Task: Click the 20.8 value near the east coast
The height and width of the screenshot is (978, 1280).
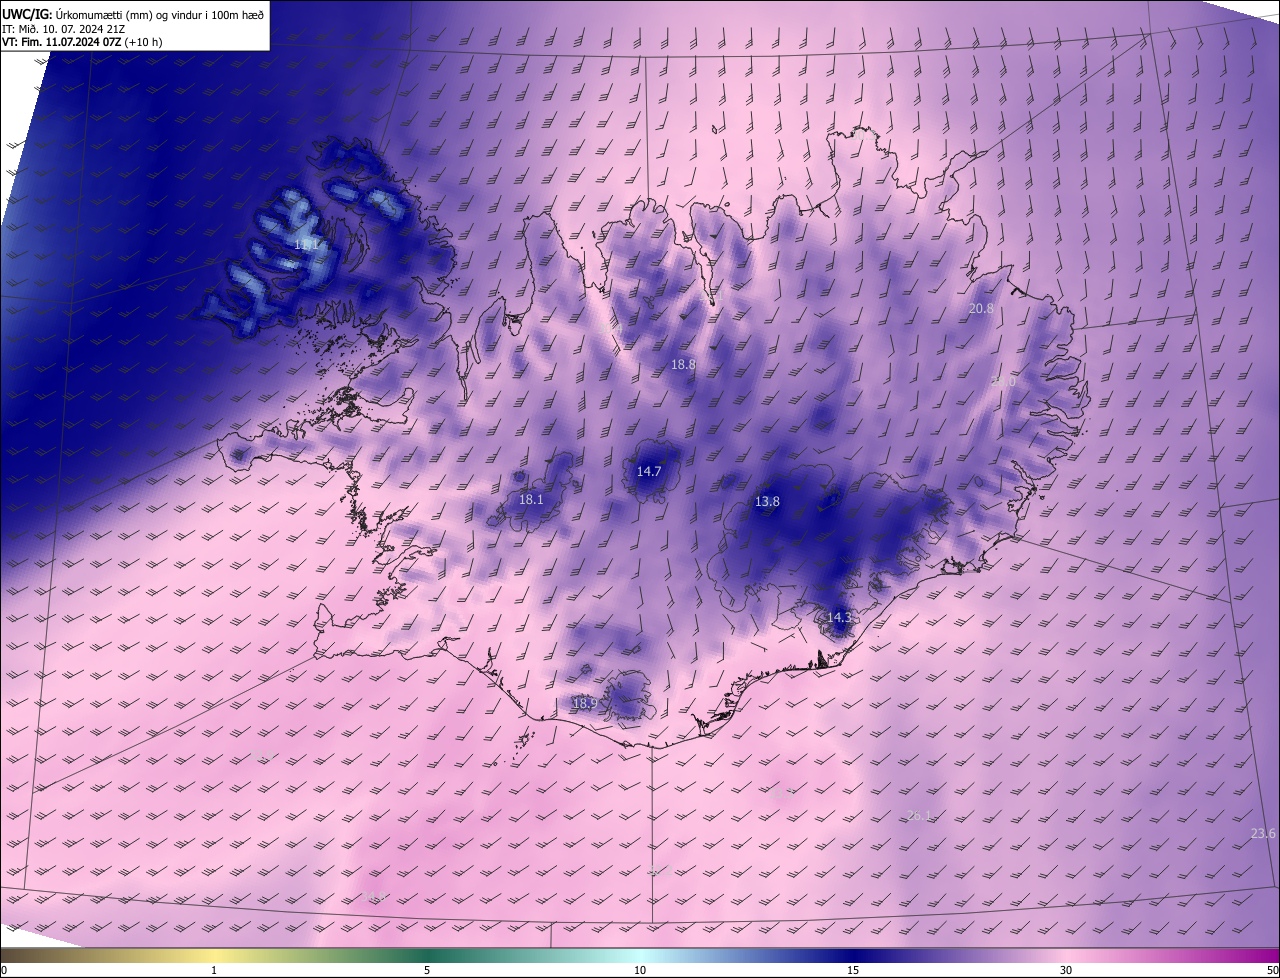Action: [982, 309]
